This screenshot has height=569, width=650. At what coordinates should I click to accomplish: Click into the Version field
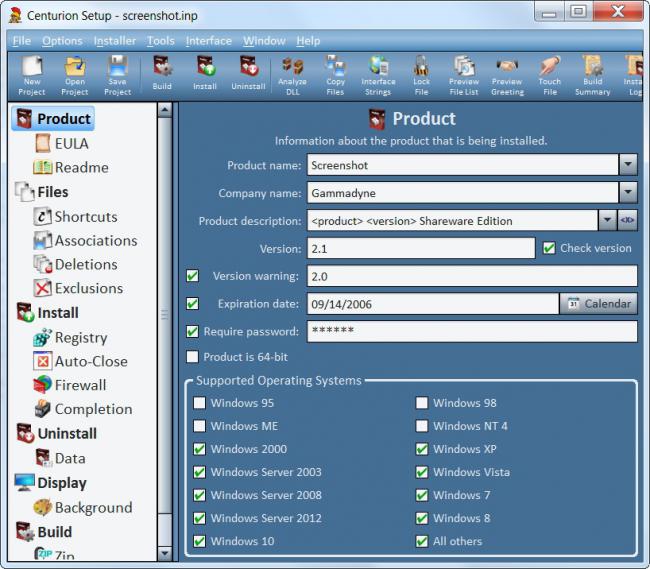tap(421, 248)
